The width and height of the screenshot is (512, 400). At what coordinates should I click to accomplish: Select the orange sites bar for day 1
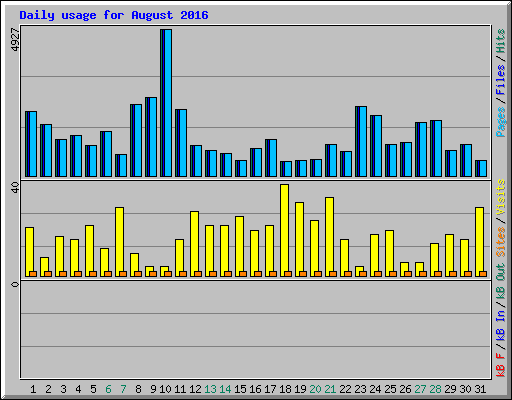[x=33, y=274]
